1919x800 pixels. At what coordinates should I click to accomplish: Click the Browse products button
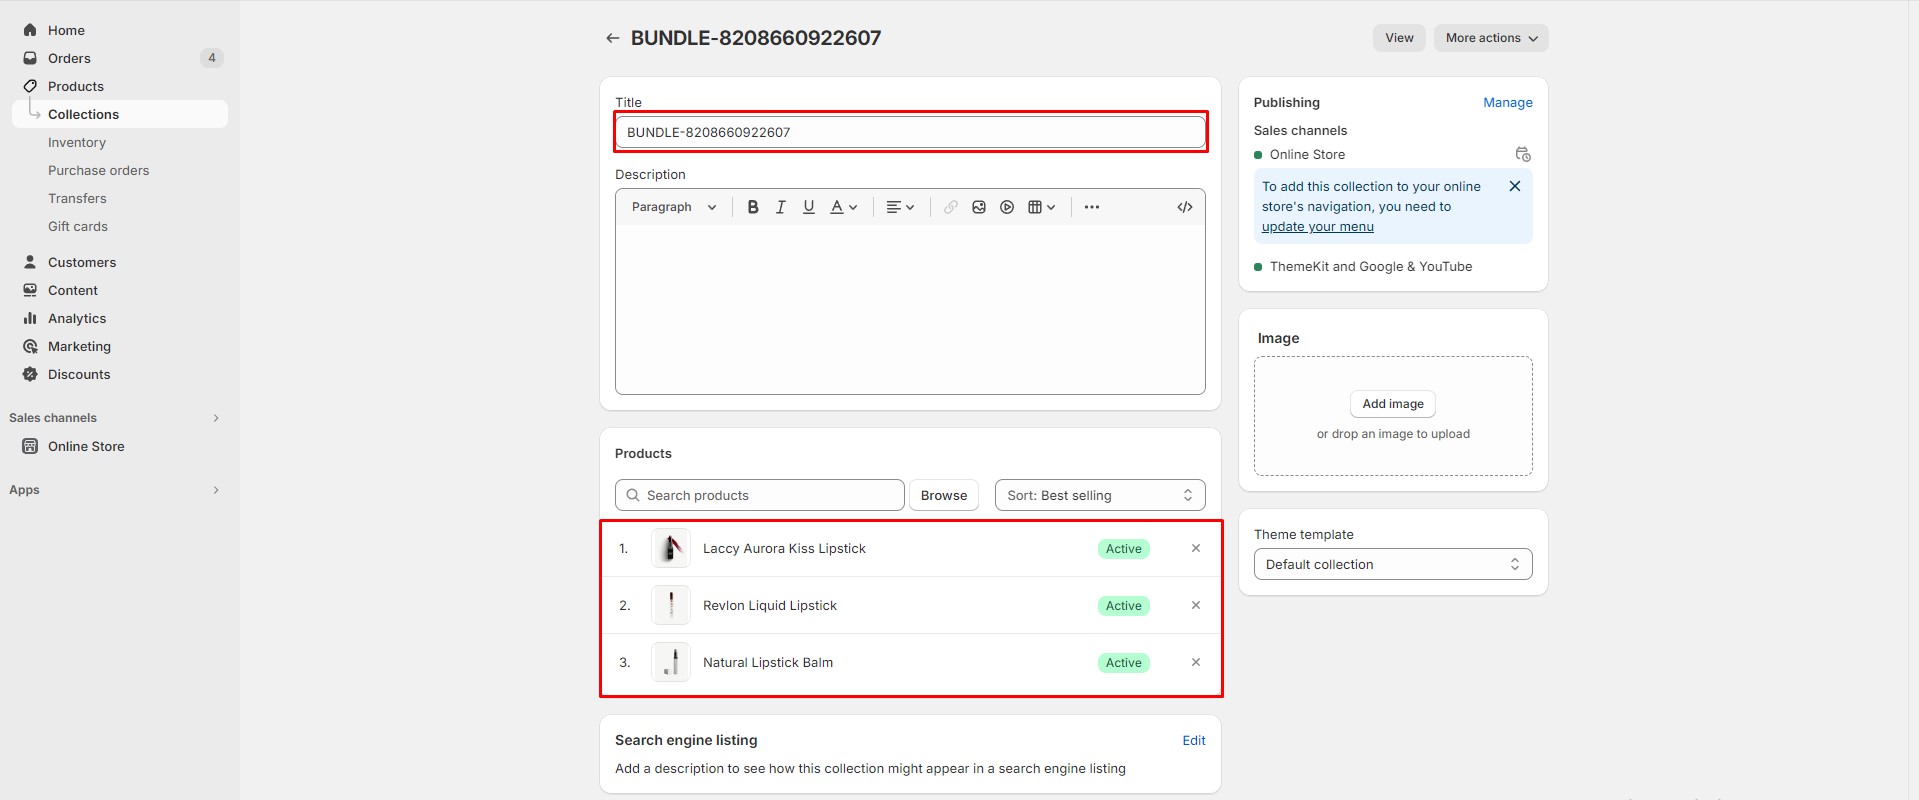[x=943, y=495]
